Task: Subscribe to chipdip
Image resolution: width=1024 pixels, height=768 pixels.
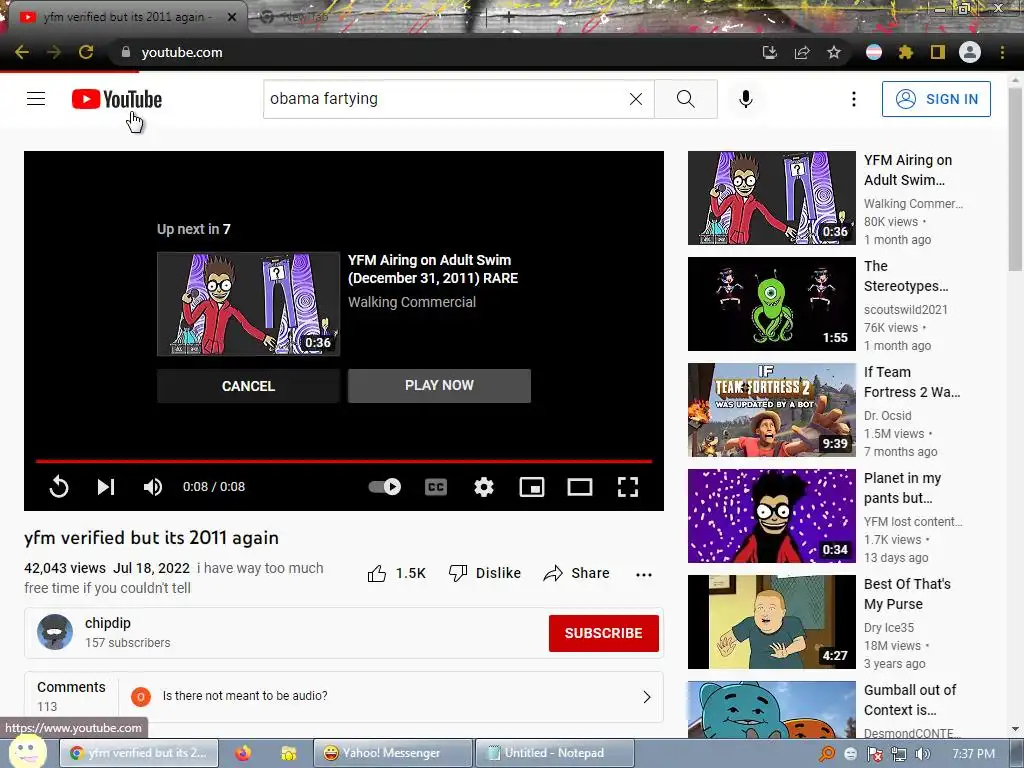Action: point(603,633)
